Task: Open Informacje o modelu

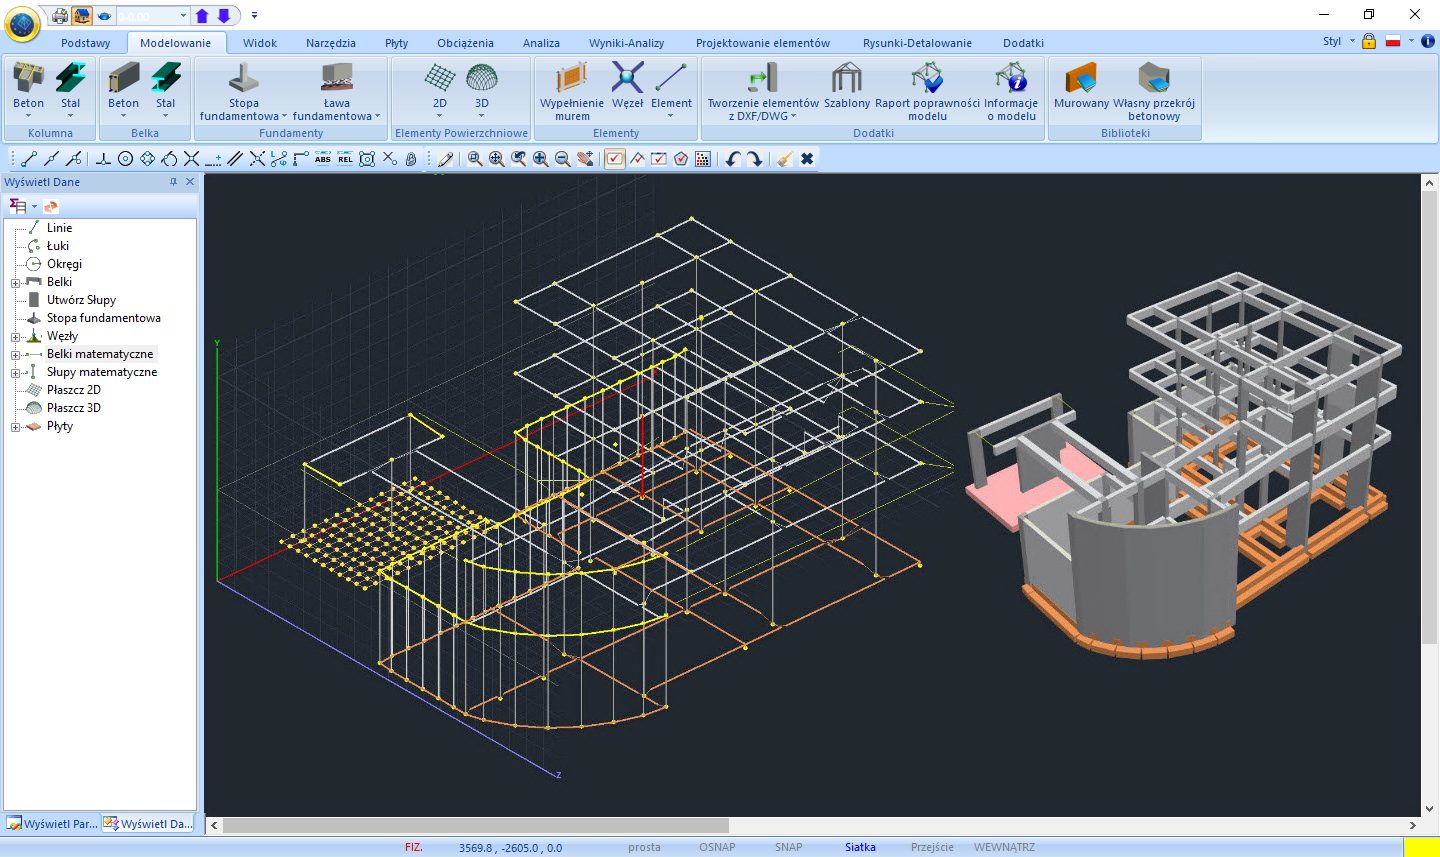Action: [1011, 92]
